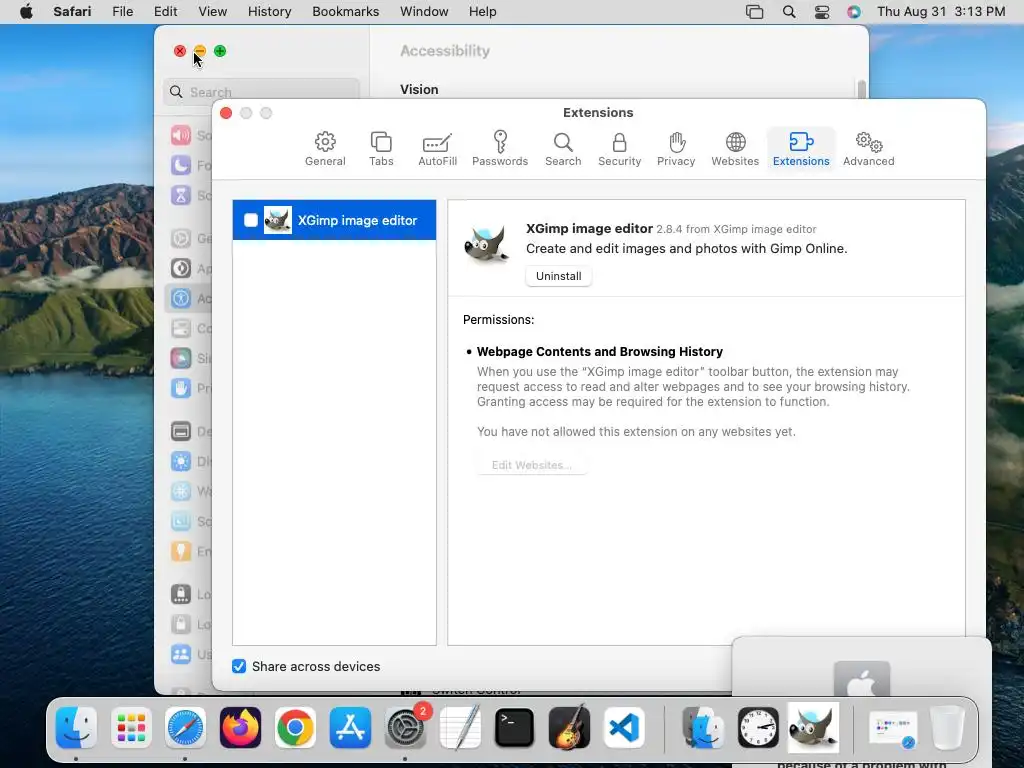Open Spotlight search in menu bar
1024x768 pixels.
pyautogui.click(x=789, y=12)
